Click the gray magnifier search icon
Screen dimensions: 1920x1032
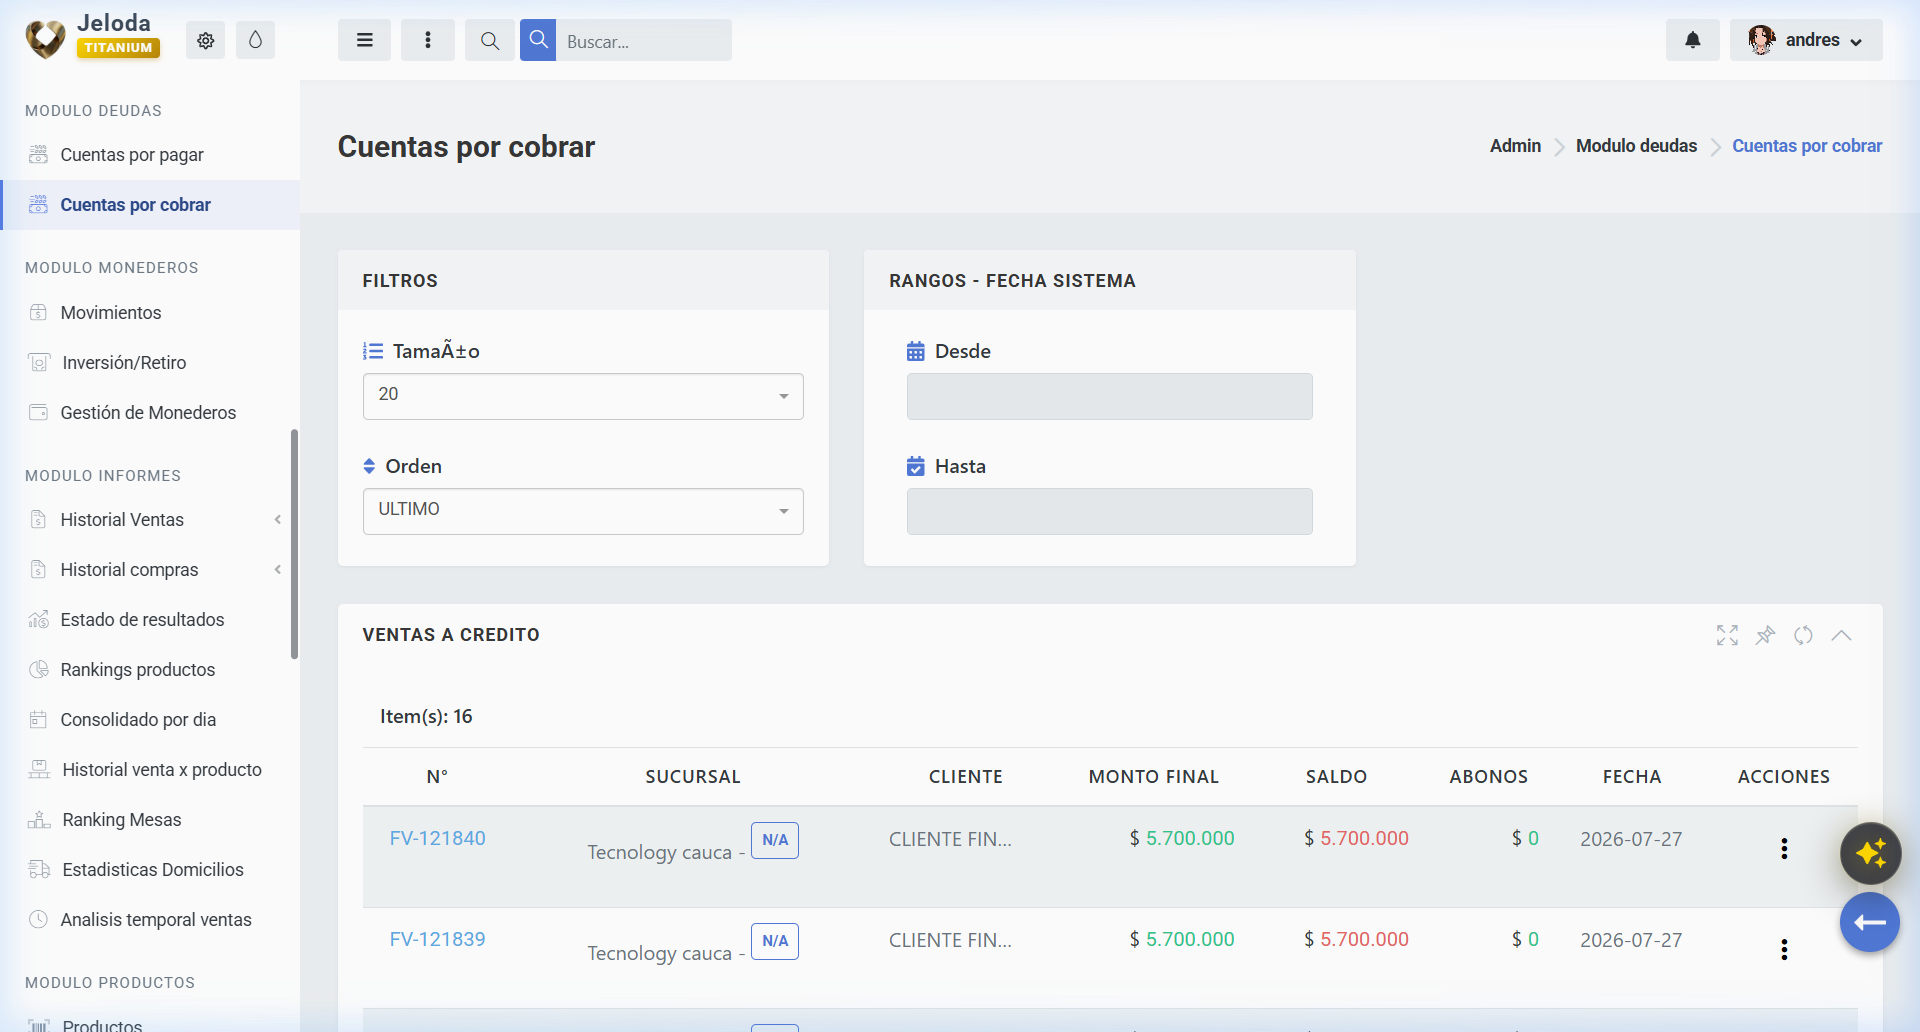coord(490,40)
